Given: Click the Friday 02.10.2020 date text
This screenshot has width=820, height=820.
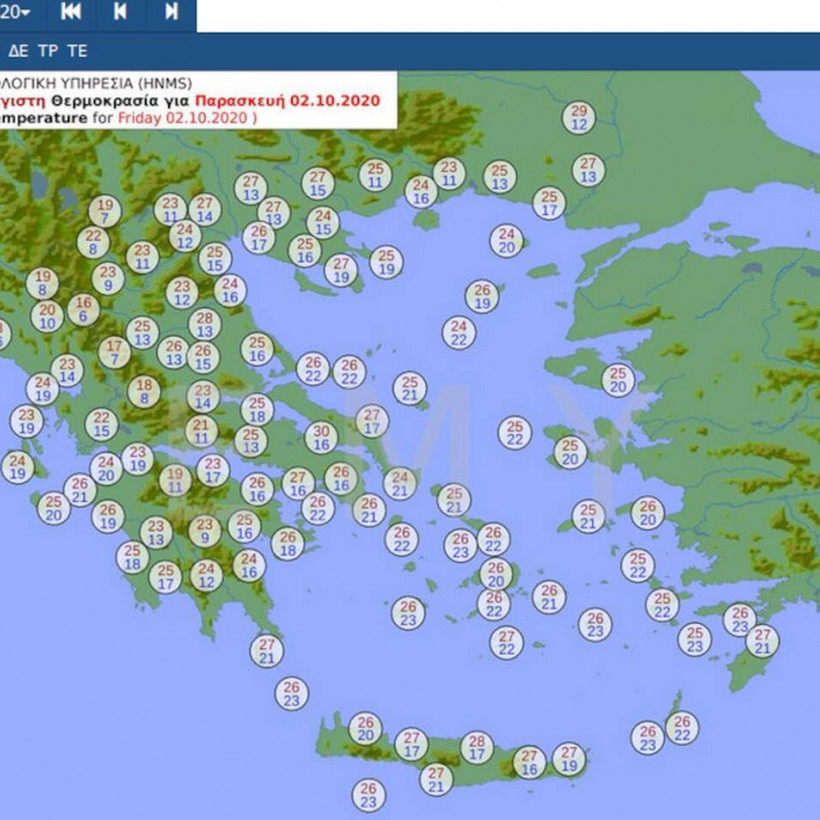Looking at the screenshot, I should (185, 118).
